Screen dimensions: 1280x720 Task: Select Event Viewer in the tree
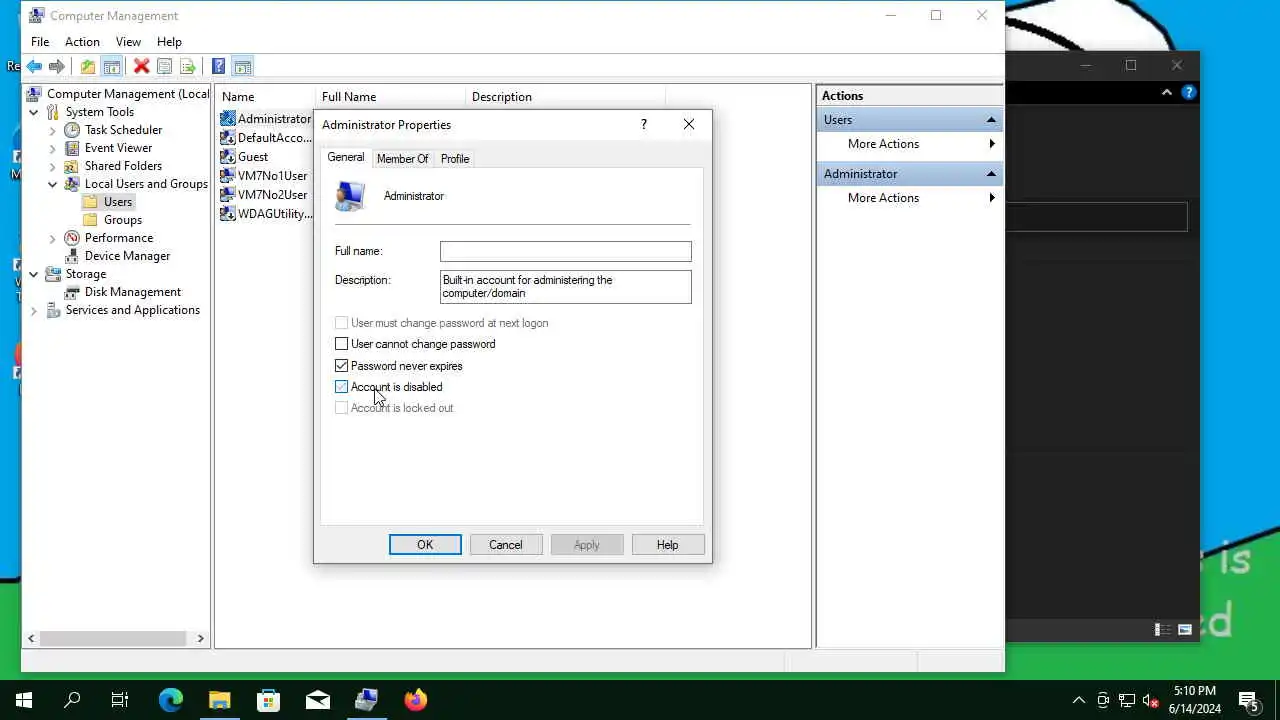[x=118, y=148]
